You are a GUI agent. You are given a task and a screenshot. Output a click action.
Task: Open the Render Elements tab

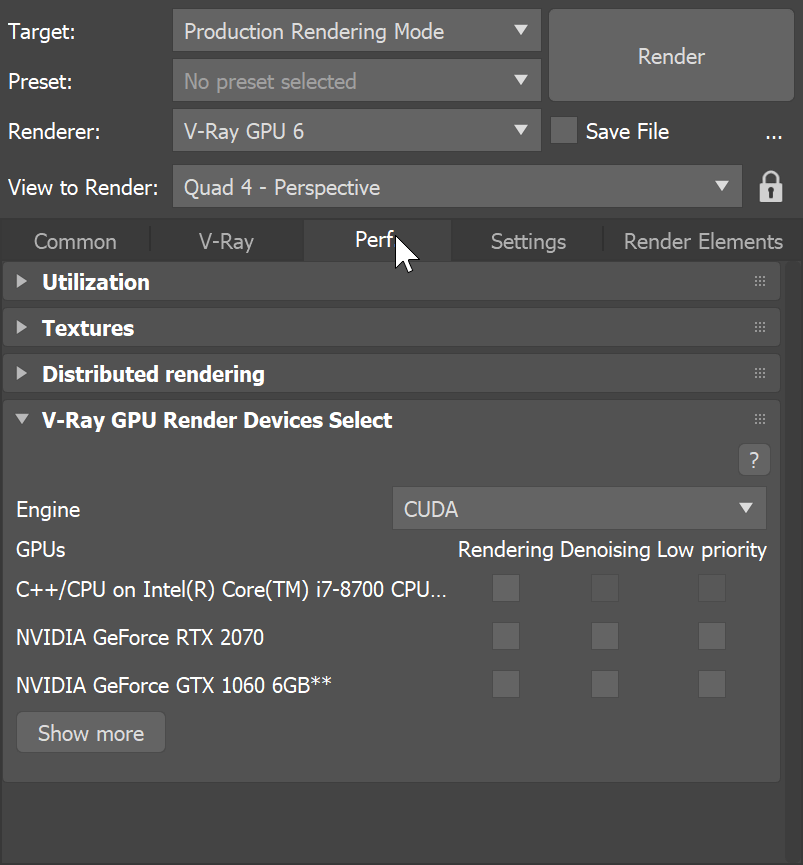pos(702,241)
